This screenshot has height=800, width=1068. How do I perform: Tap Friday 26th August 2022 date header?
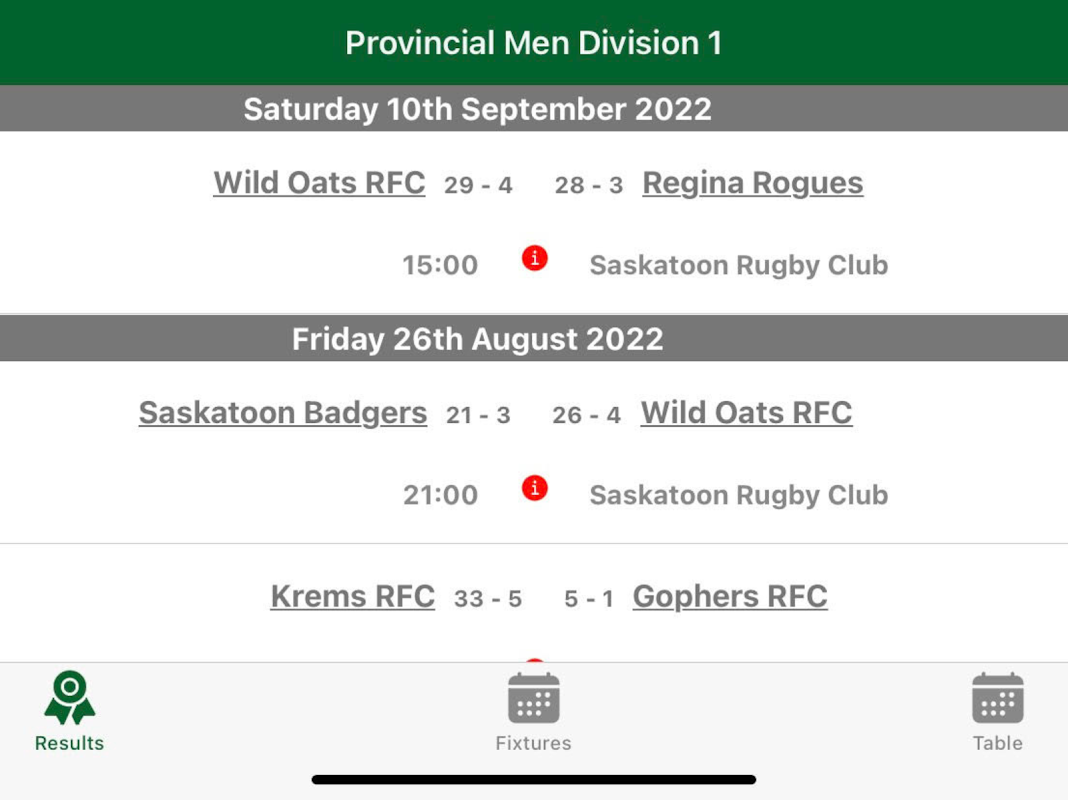477,339
